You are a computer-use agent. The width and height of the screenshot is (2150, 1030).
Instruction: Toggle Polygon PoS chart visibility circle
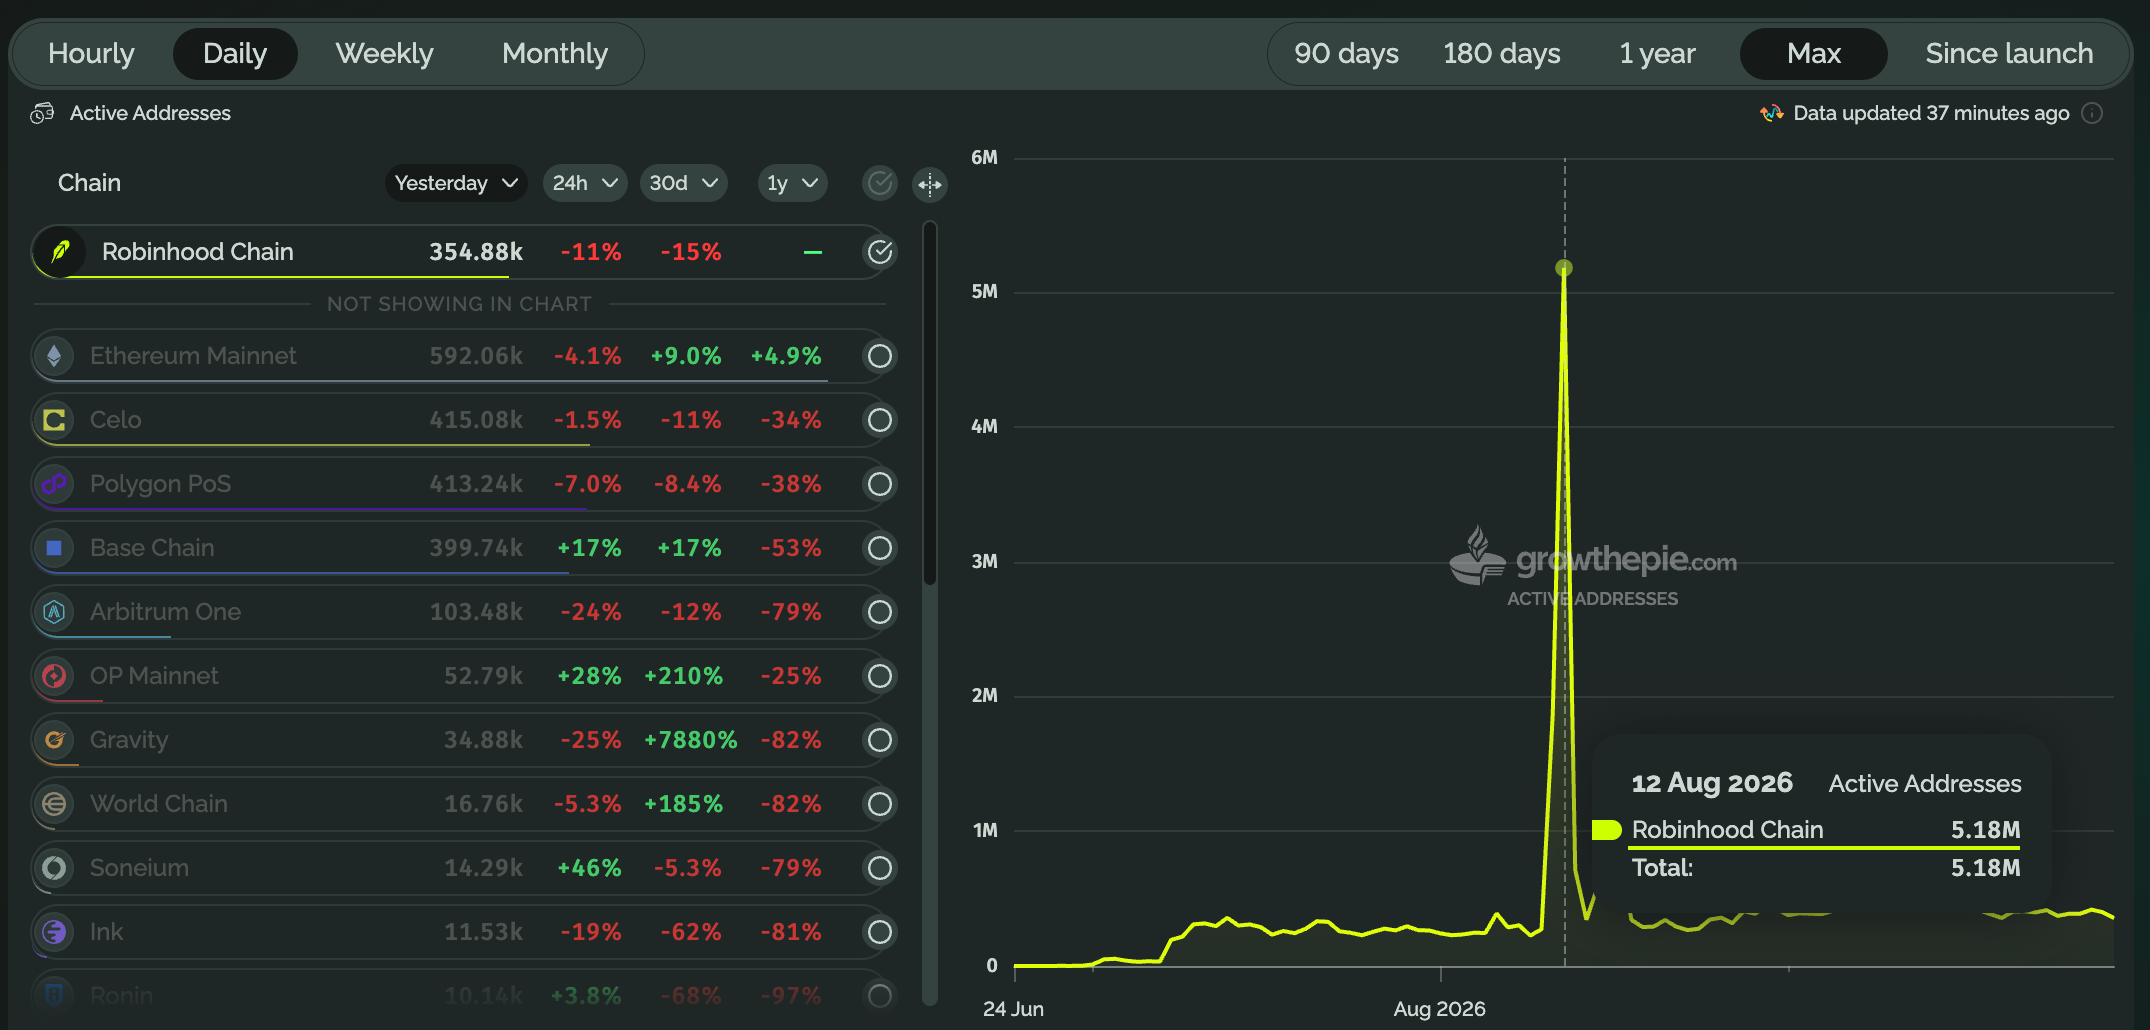880,484
